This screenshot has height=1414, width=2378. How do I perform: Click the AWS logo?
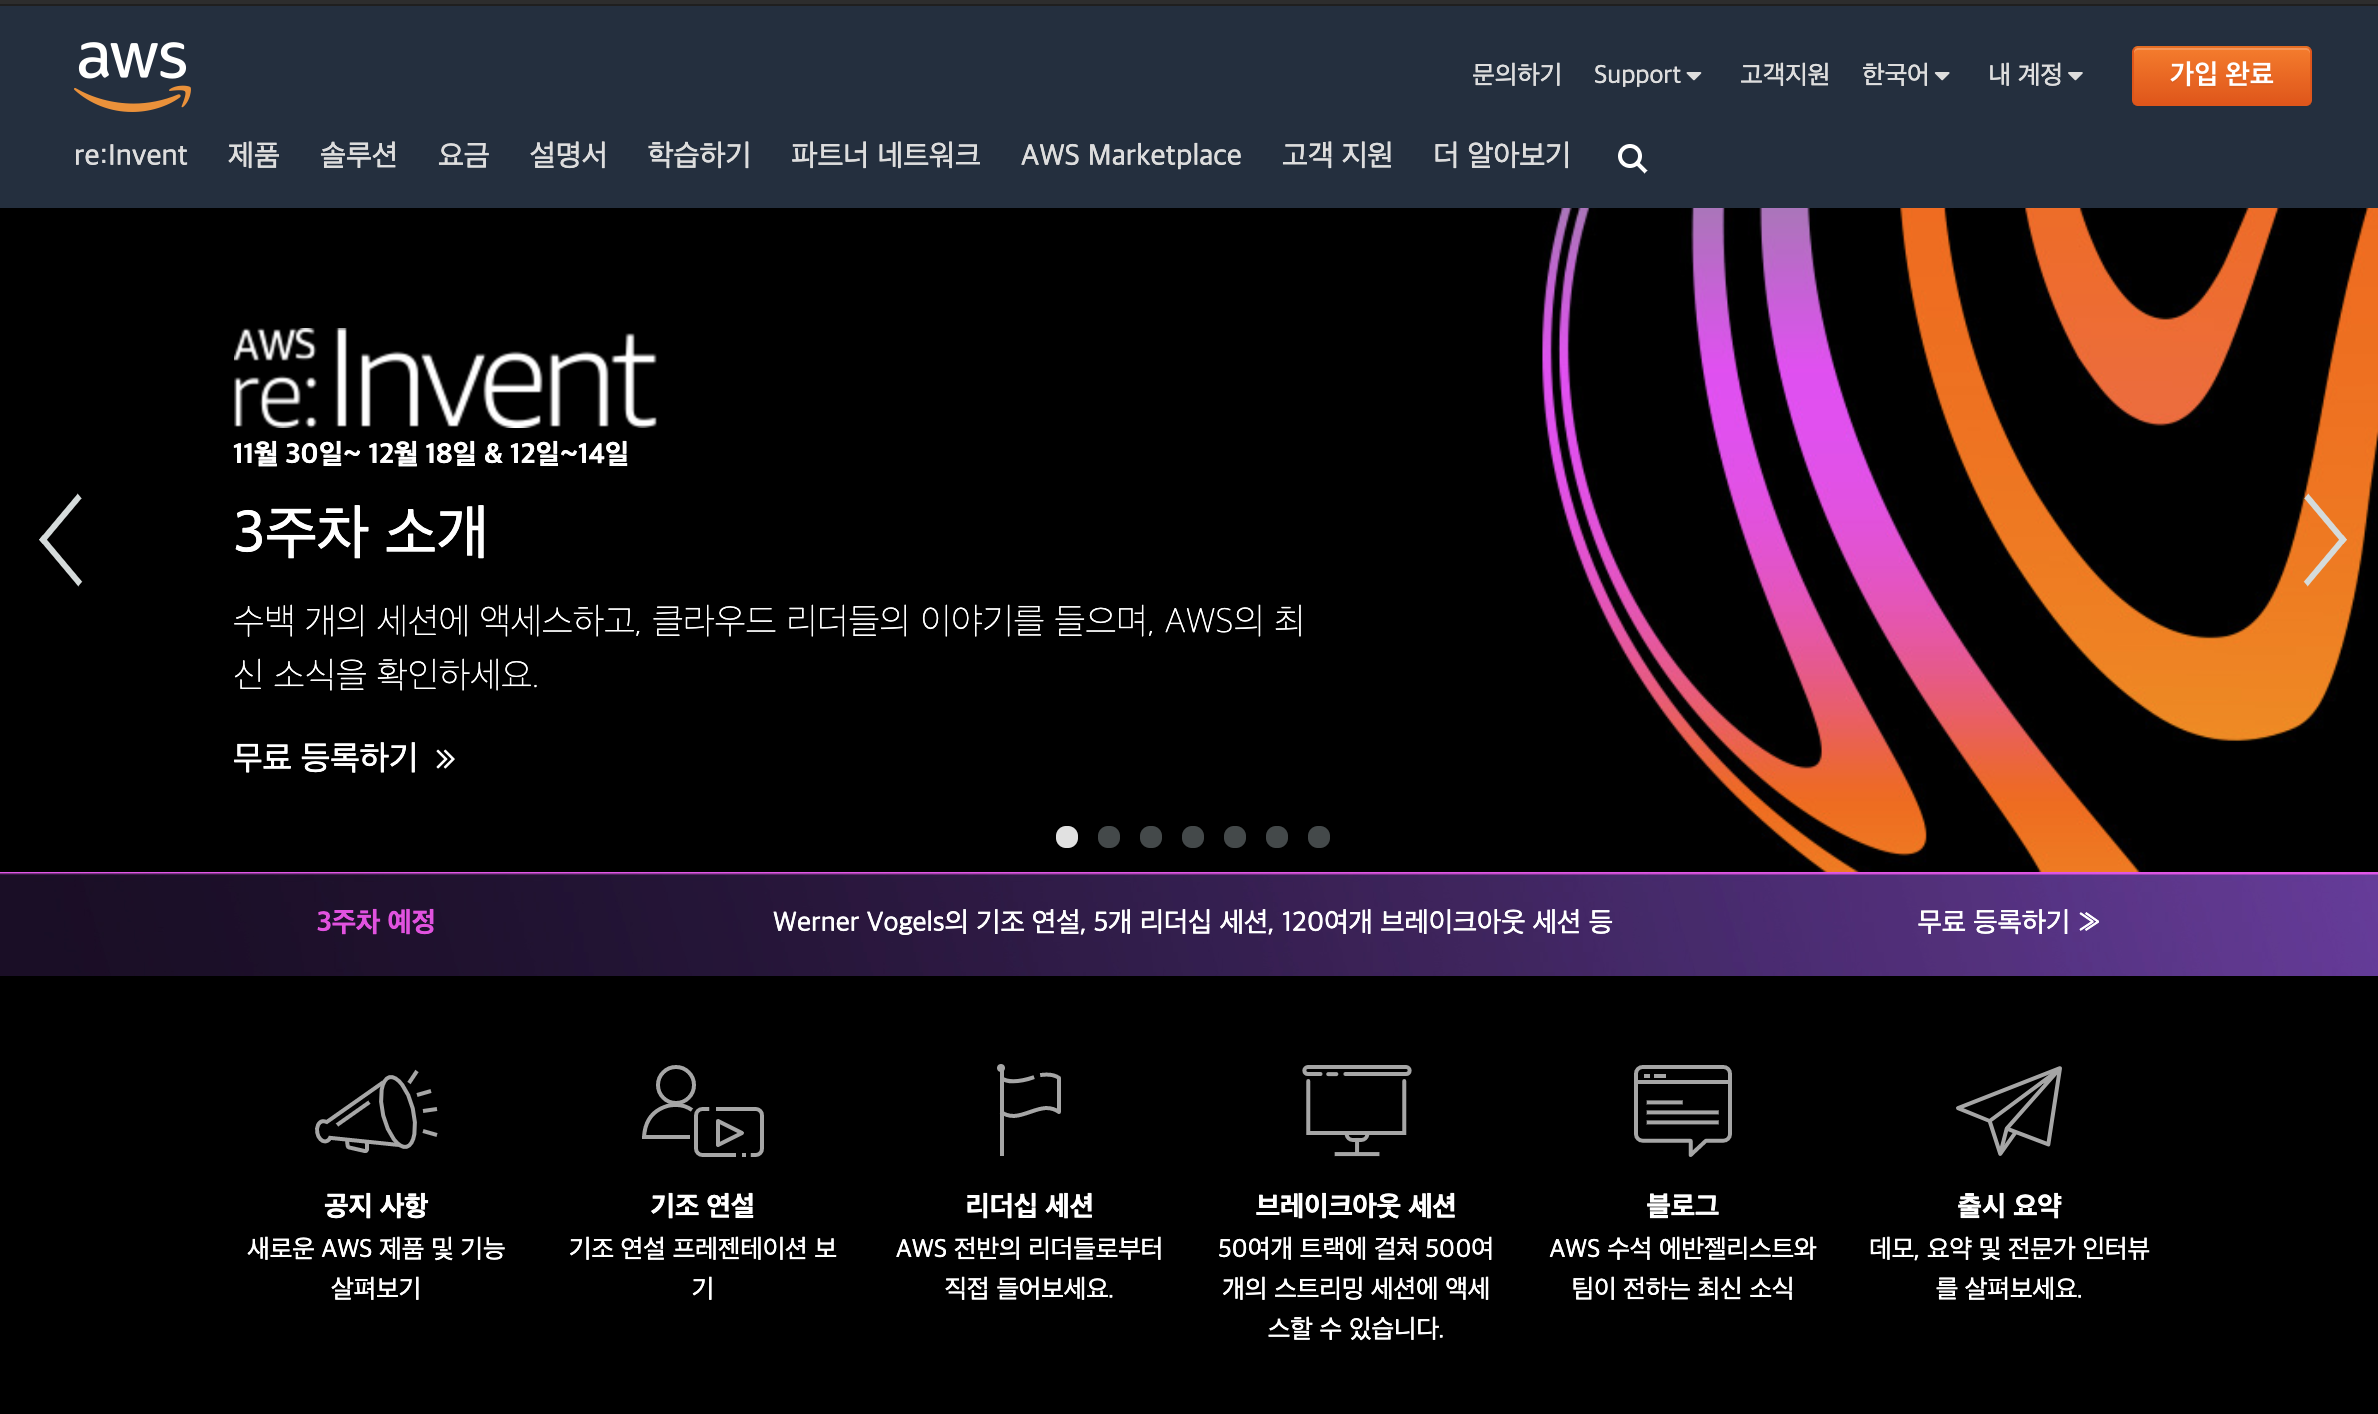(132, 75)
